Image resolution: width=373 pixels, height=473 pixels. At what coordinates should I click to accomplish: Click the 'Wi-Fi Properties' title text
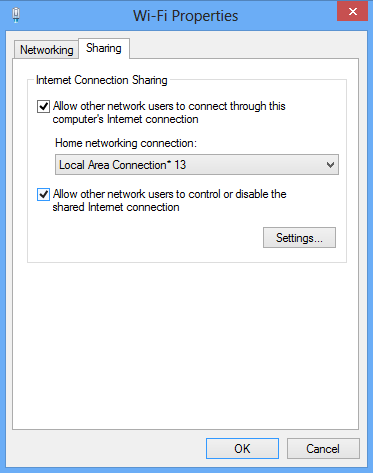[x=186, y=16]
